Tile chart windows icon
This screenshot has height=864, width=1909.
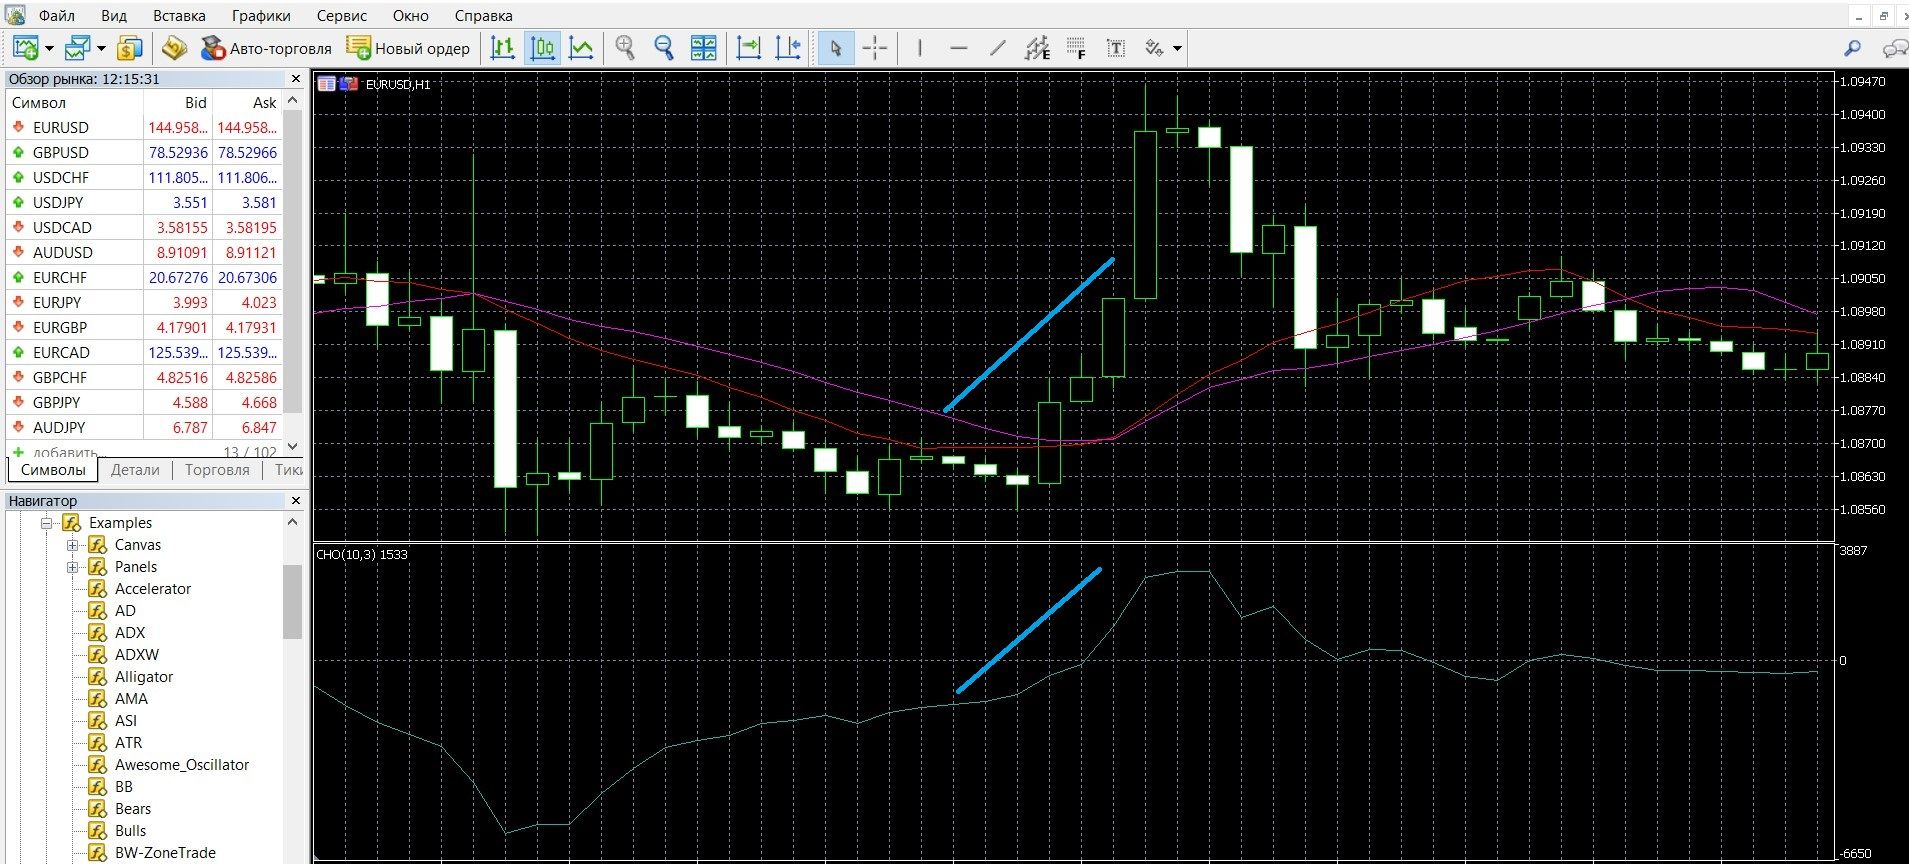coord(704,47)
